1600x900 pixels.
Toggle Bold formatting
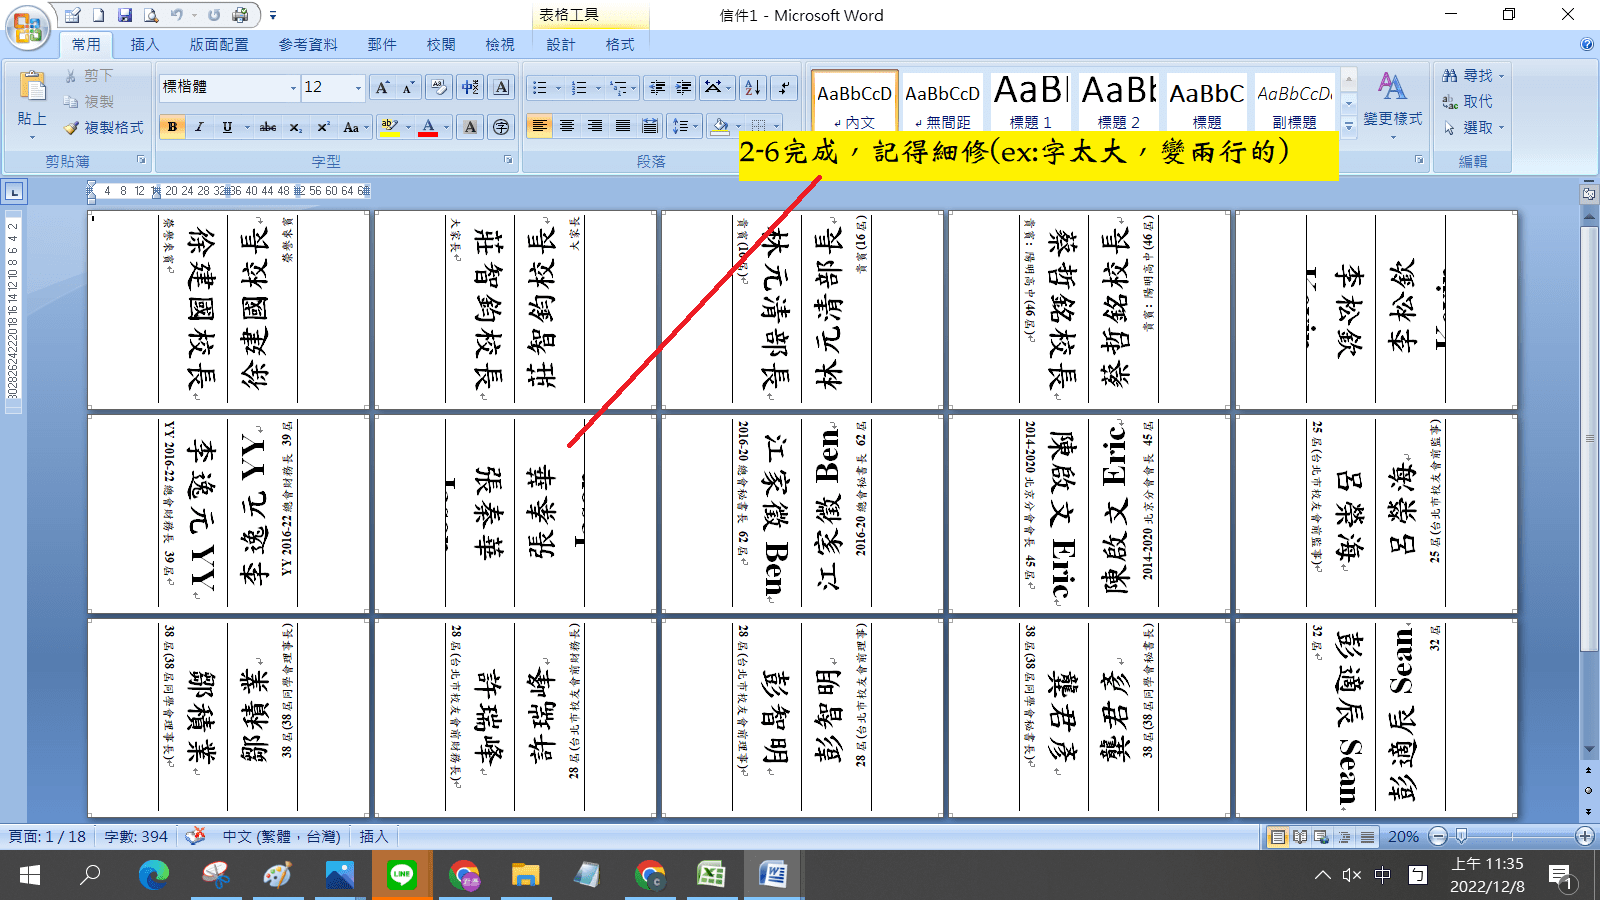pos(173,127)
